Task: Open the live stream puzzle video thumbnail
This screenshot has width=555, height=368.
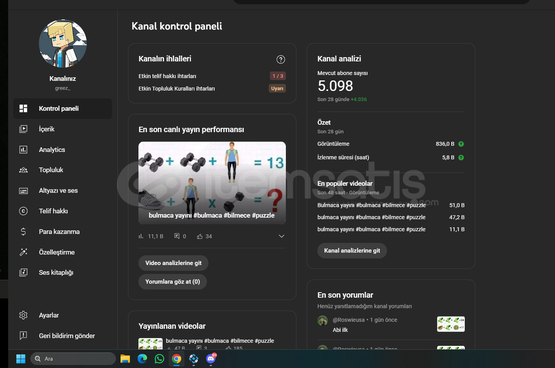Action: [212, 183]
